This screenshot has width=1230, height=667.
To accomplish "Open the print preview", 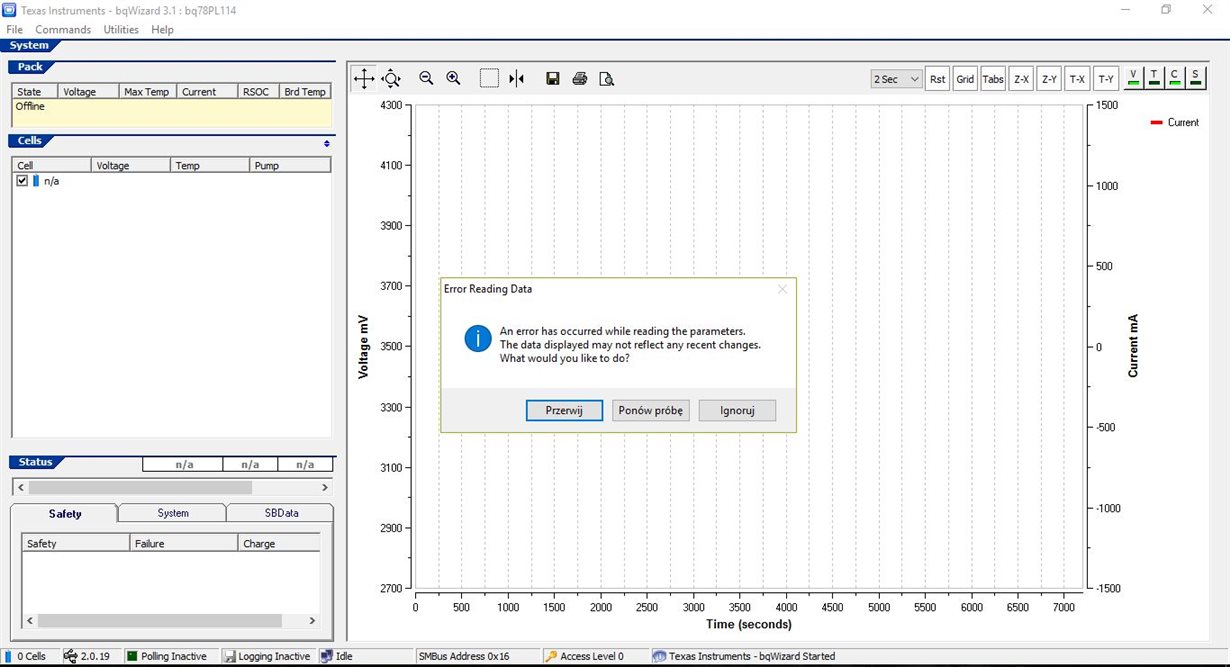I will (606, 79).
